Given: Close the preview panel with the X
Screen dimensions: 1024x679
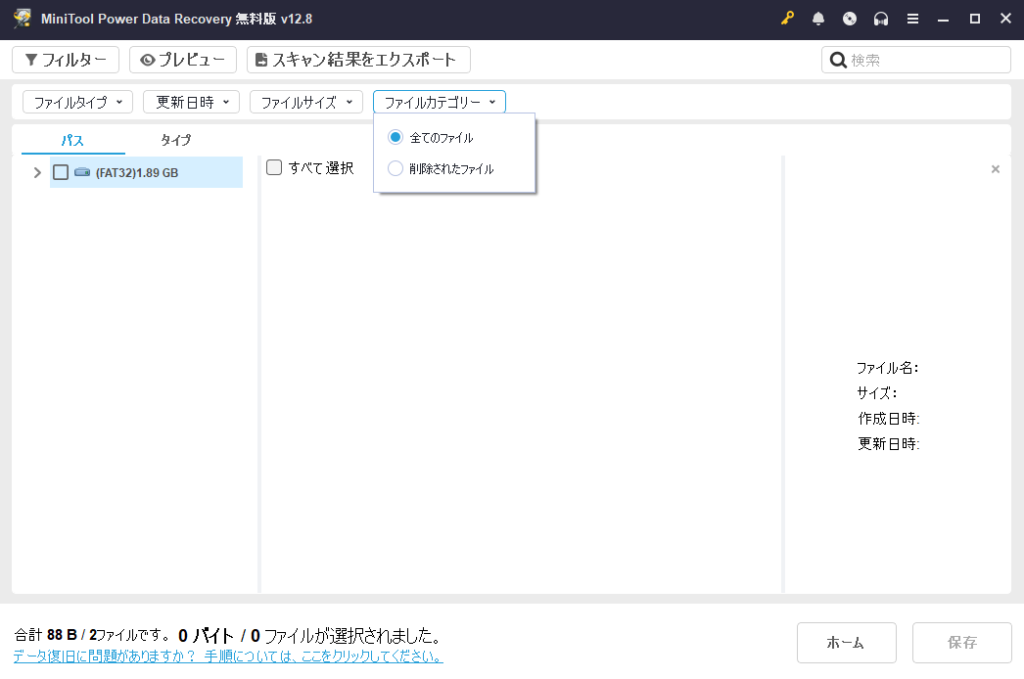Looking at the screenshot, I should [x=995, y=170].
